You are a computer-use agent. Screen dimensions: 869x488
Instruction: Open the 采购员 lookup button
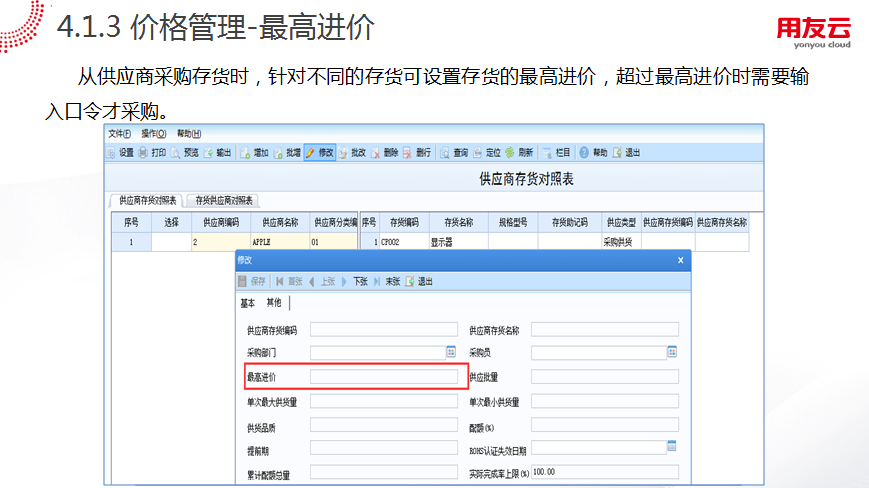(672, 352)
